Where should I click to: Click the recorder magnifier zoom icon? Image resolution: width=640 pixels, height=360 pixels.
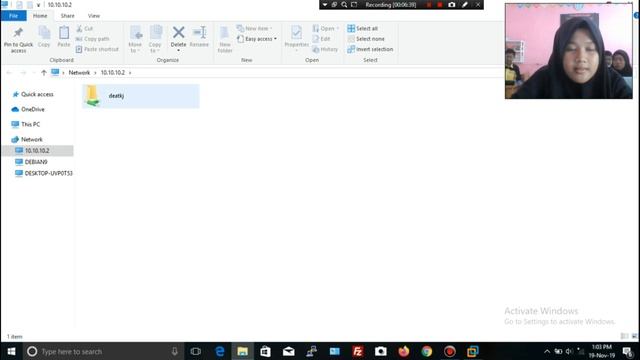344,5
